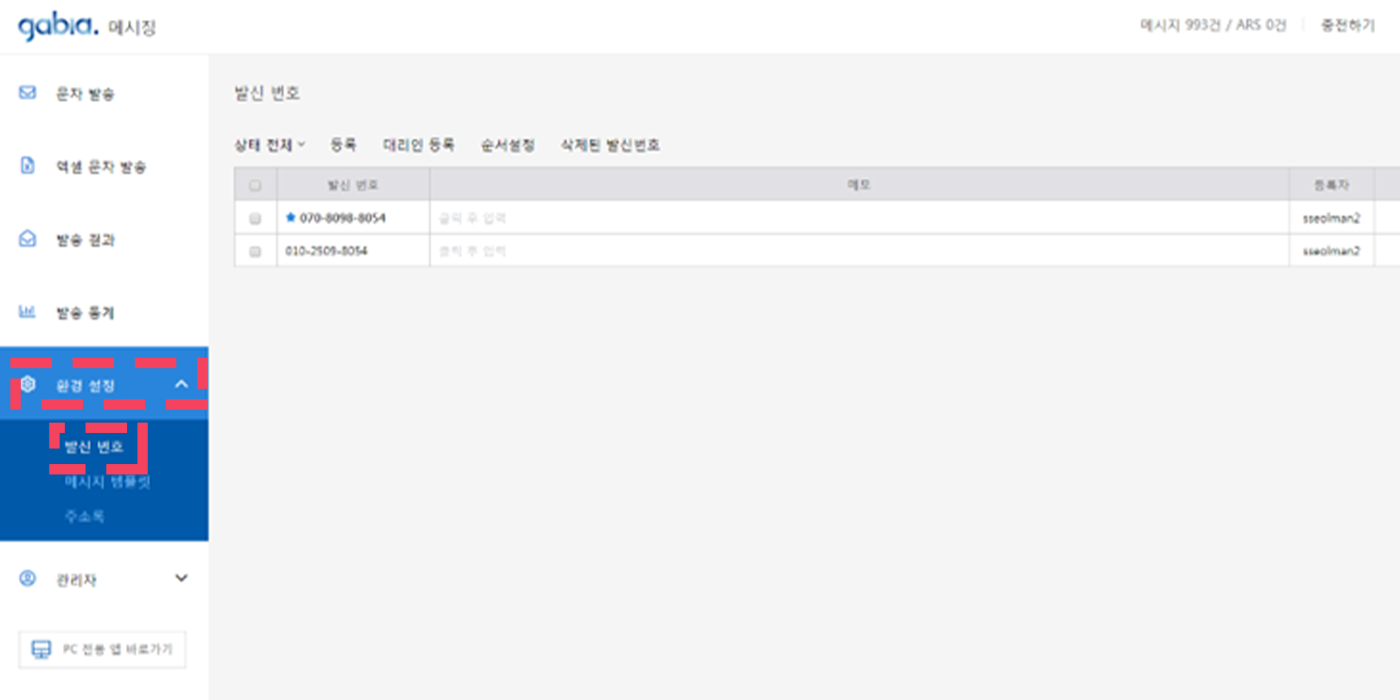Go to the 발송 결과 menu
The width and height of the screenshot is (1400, 700).
pyautogui.click(x=85, y=240)
